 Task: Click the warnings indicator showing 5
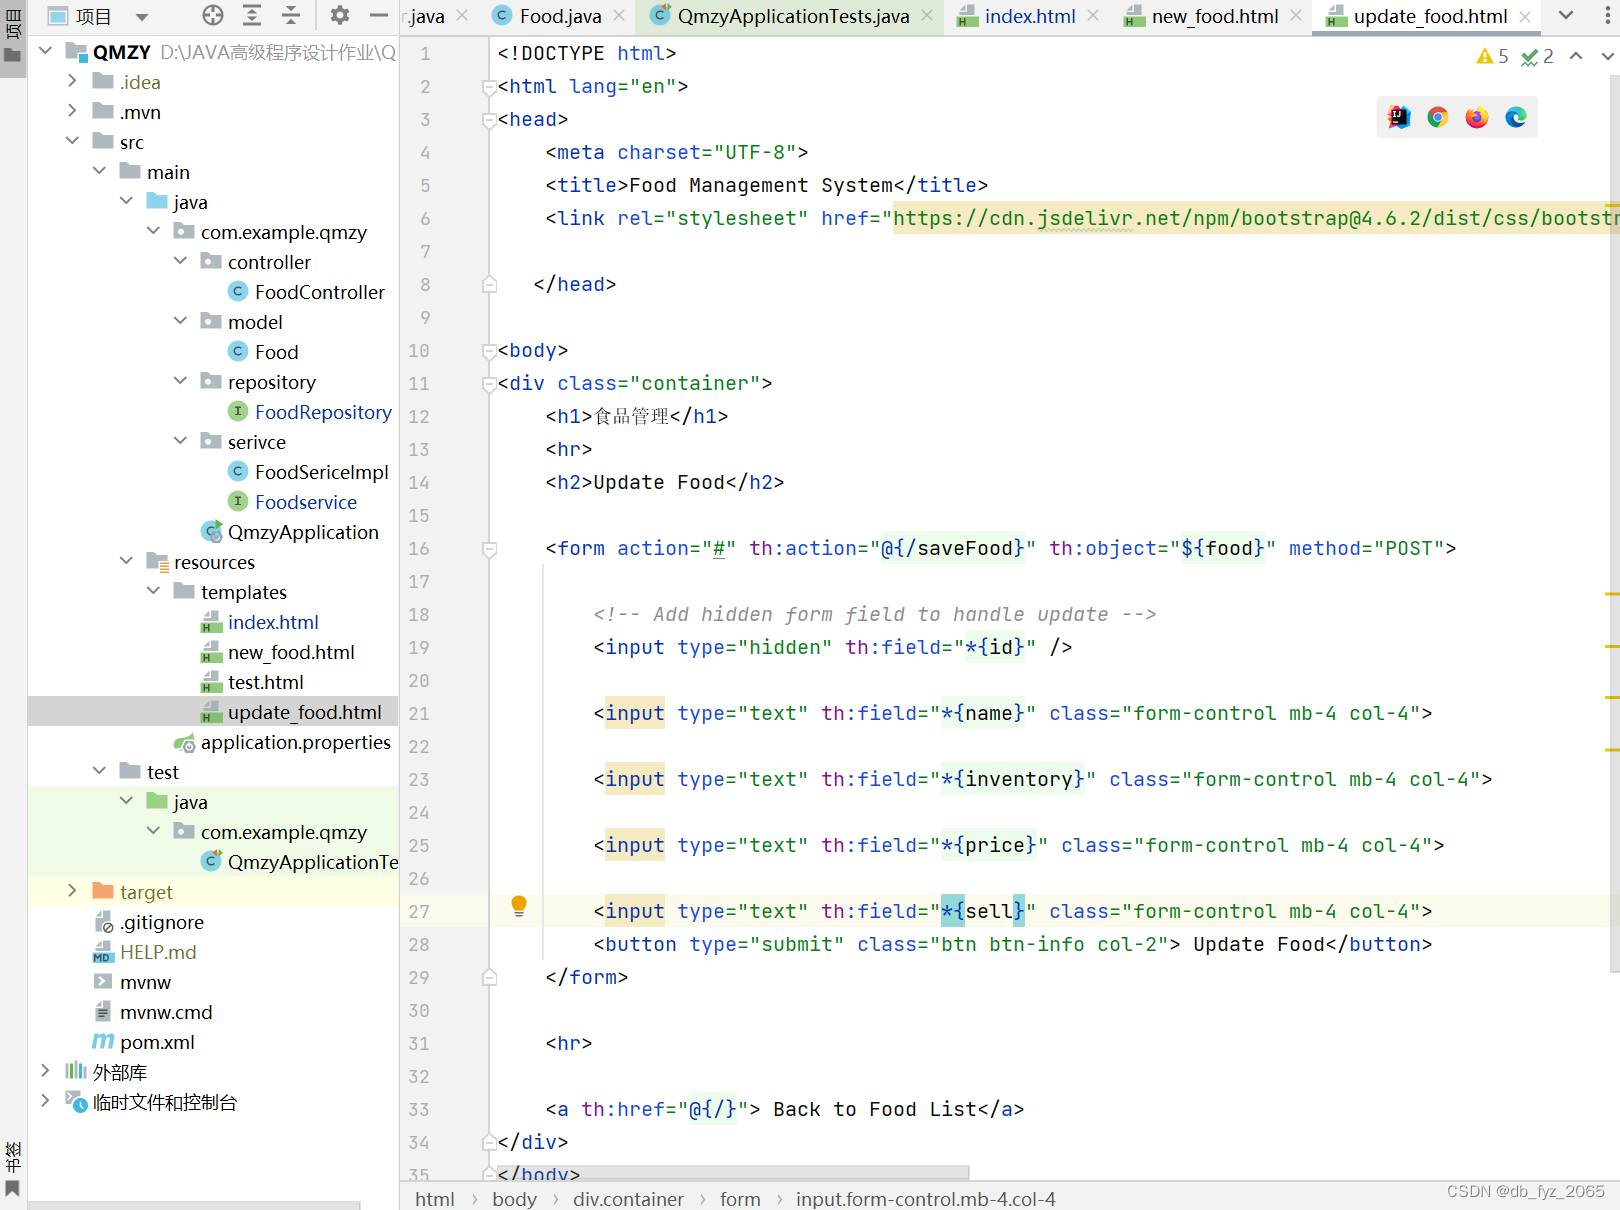pyautogui.click(x=1493, y=57)
